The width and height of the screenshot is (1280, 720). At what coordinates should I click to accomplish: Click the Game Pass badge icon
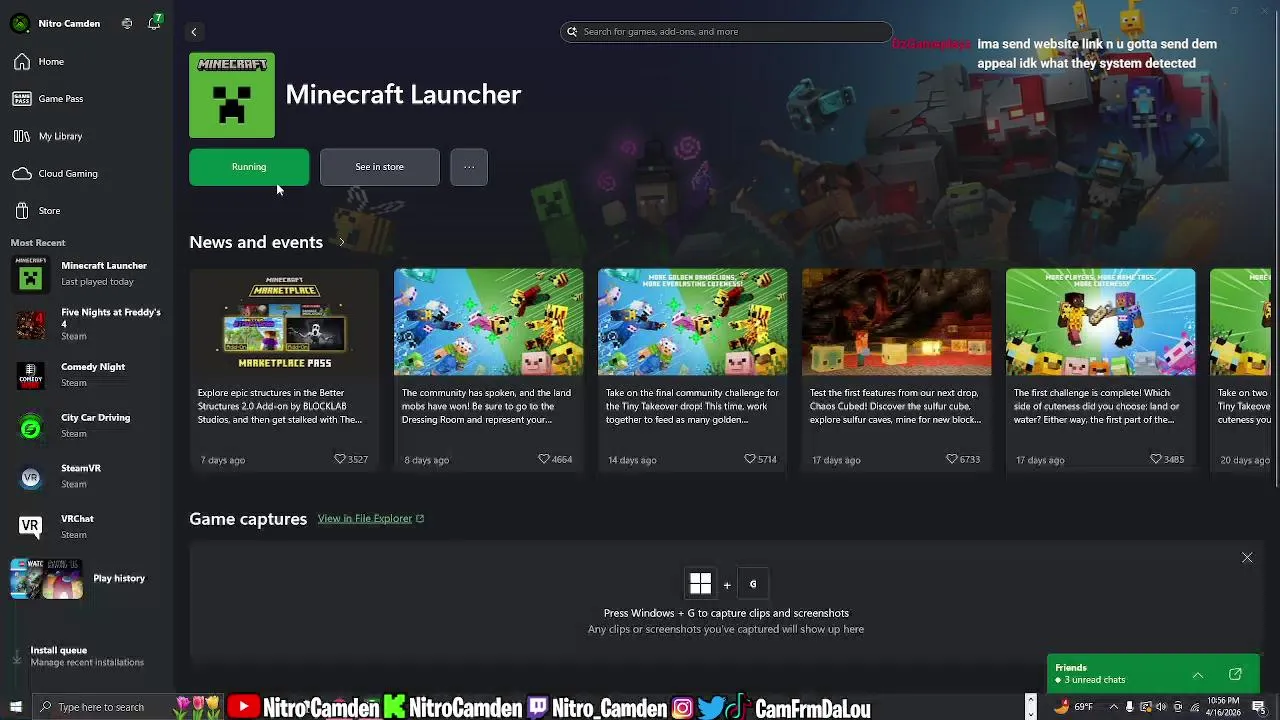click(x=22, y=99)
